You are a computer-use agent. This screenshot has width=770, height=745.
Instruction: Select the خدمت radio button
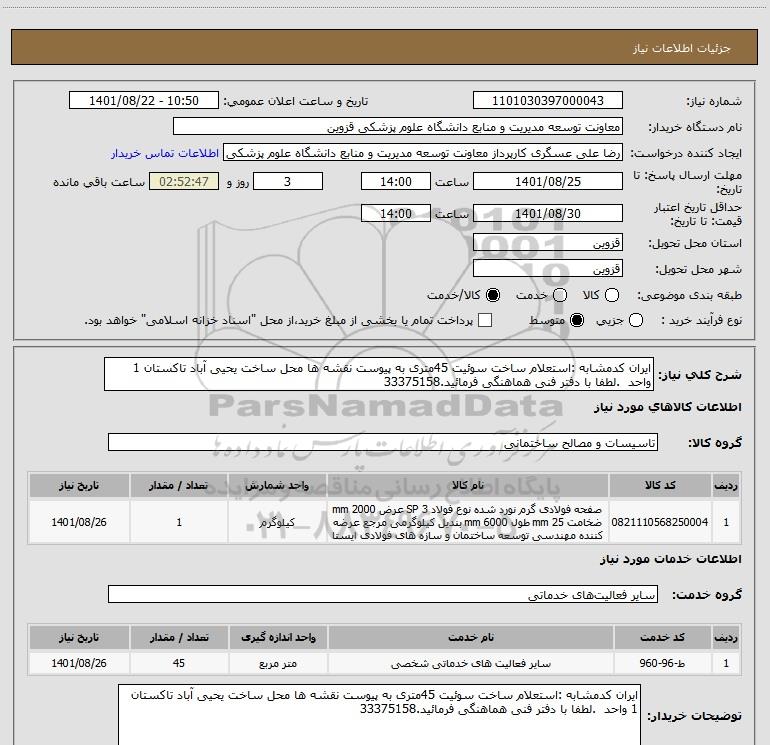pos(560,295)
